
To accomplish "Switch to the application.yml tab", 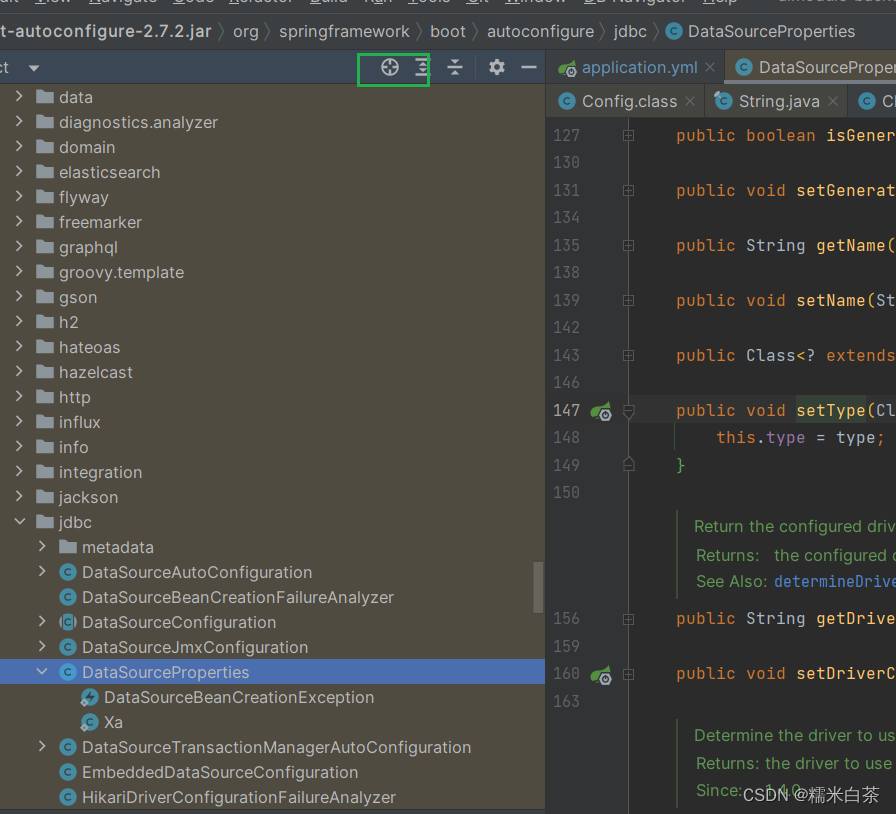I will 639,67.
